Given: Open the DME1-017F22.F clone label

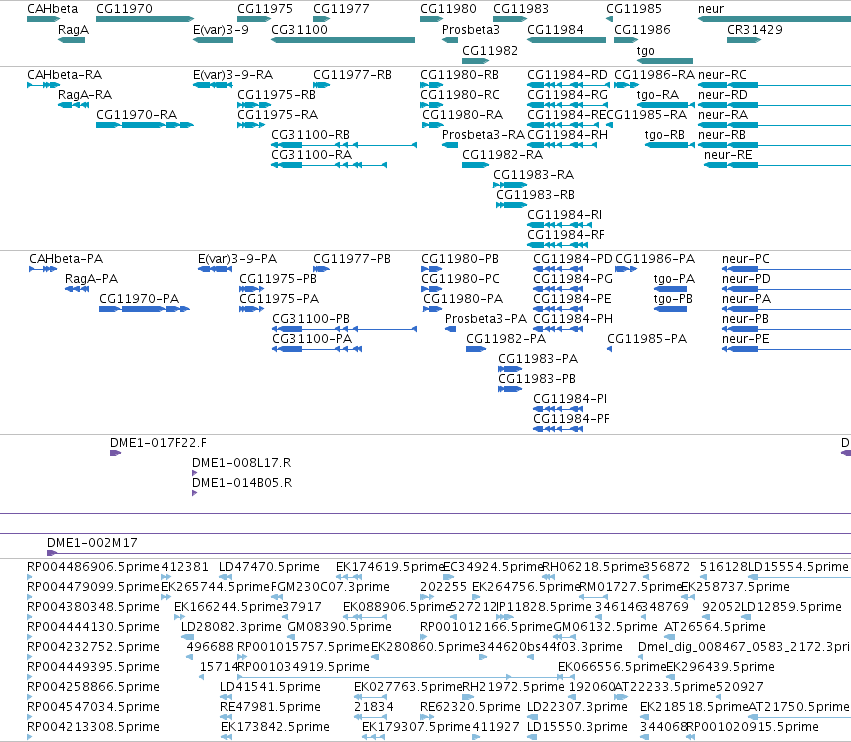Looking at the screenshot, I should (x=158, y=442).
